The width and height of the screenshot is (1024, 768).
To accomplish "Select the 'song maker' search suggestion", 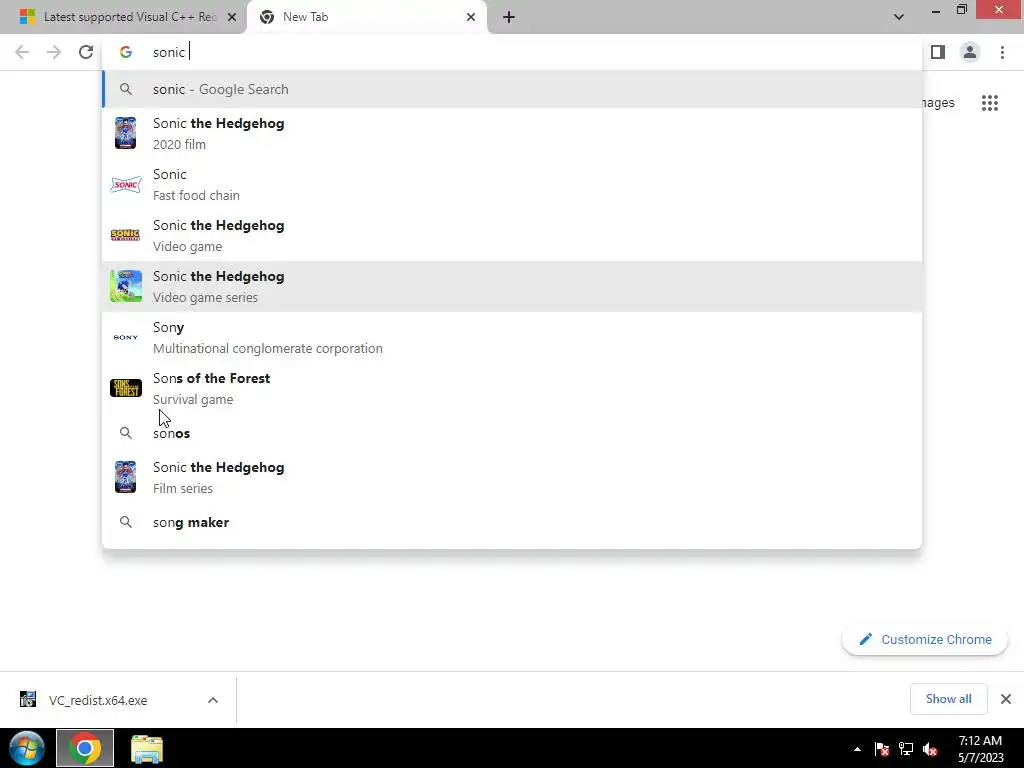I will [x=512, y=522].
